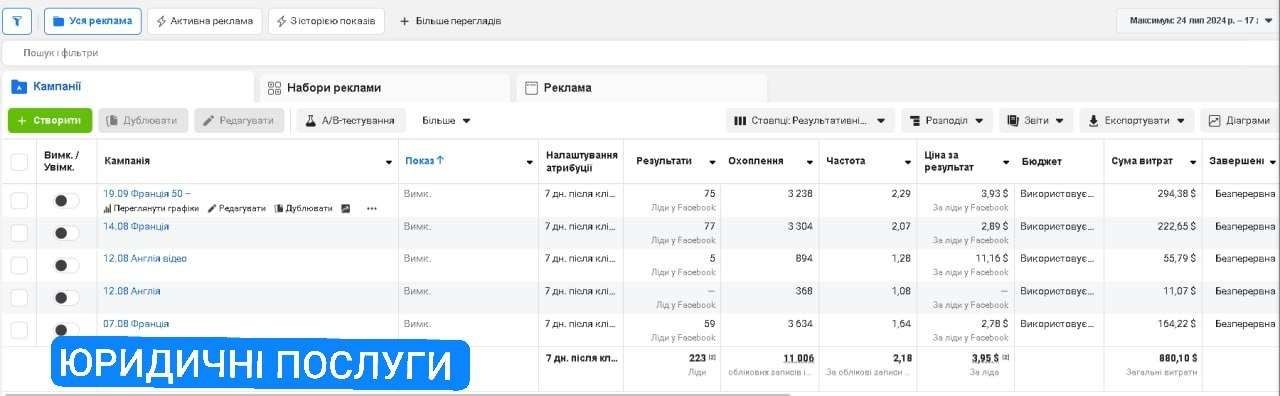Click the green Створити button
Screen dimensions: 1280x396
pyautogui.click(x=50, y=121)
